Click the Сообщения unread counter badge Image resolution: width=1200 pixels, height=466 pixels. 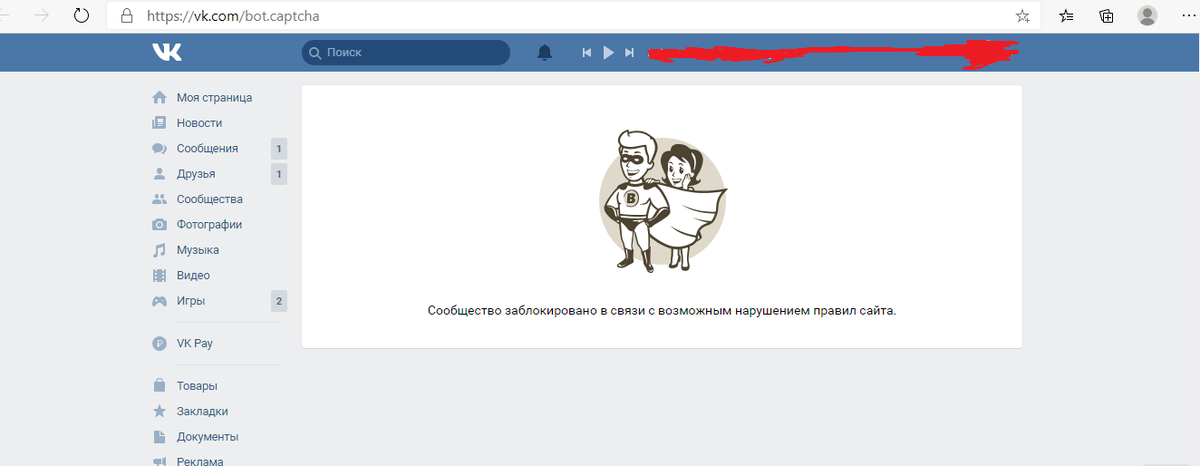[279, 148]
